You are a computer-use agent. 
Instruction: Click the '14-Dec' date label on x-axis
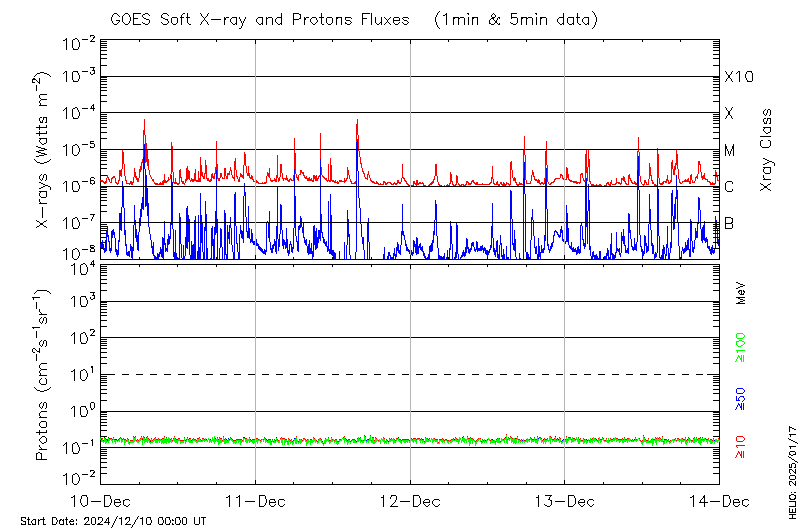tap(718, 500)
